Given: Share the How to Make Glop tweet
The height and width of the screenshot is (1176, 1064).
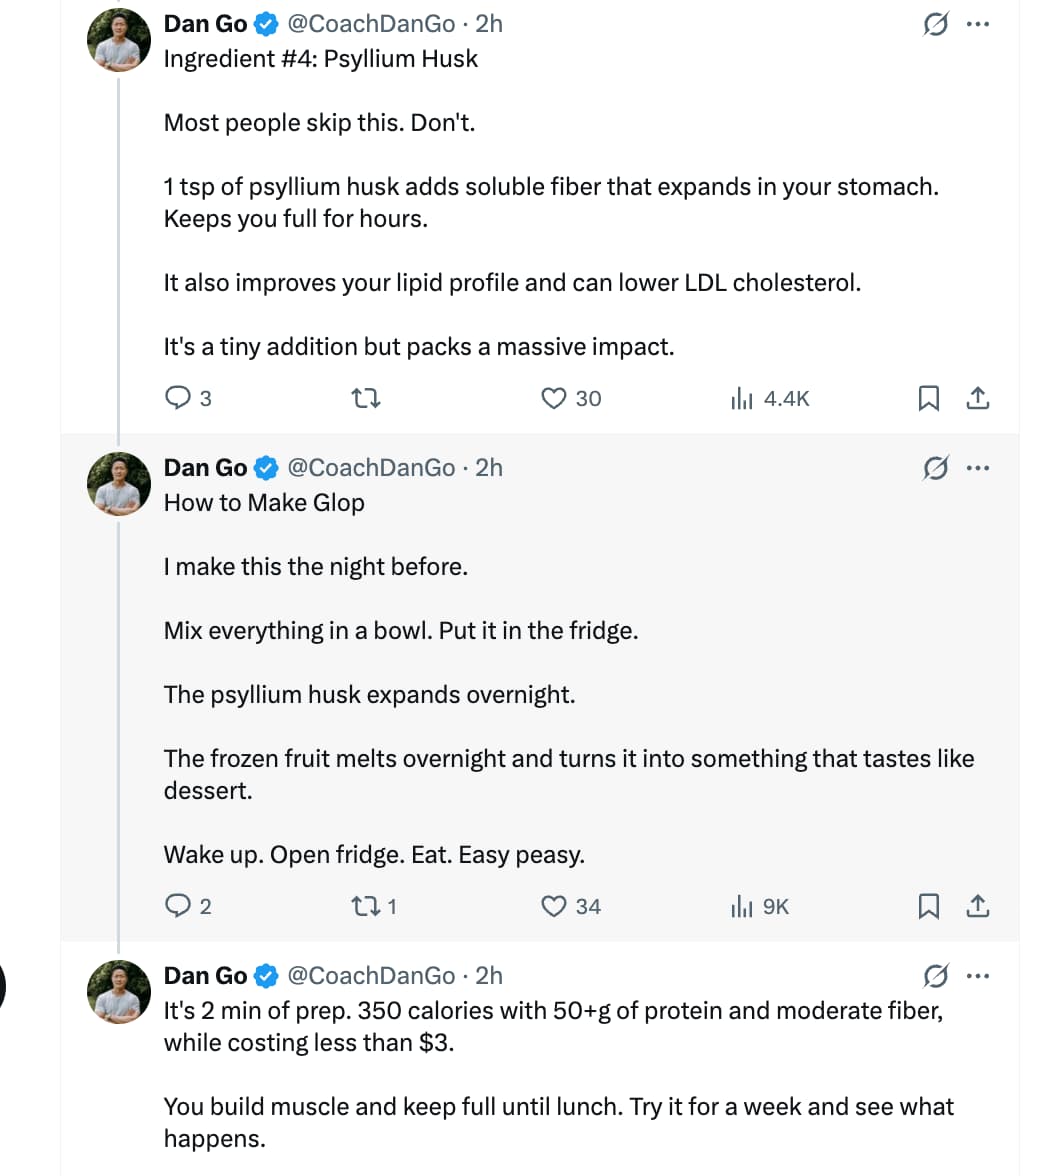Looking at the screenshot, I should coord(978,907).
